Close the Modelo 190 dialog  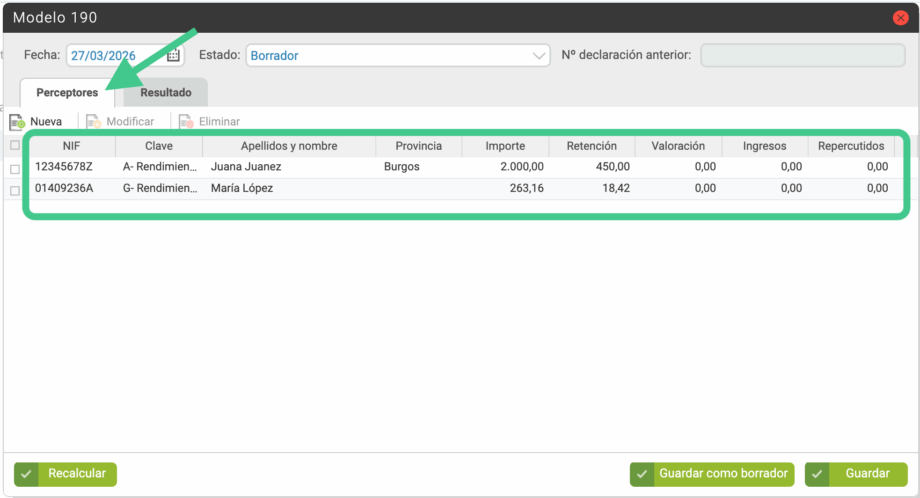pos(901,18)
